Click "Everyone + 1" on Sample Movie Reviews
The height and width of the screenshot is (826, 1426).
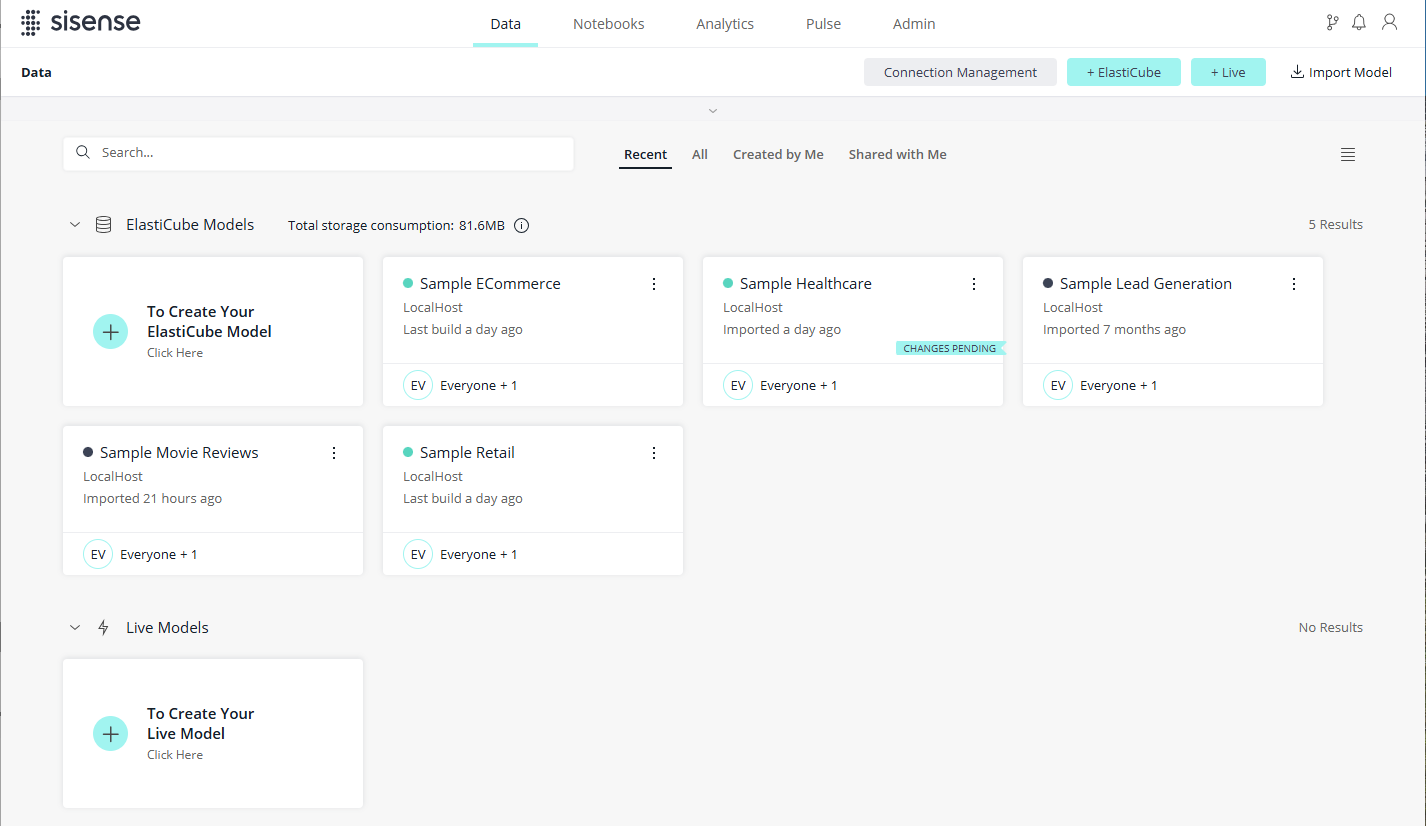tap(159, 555)
